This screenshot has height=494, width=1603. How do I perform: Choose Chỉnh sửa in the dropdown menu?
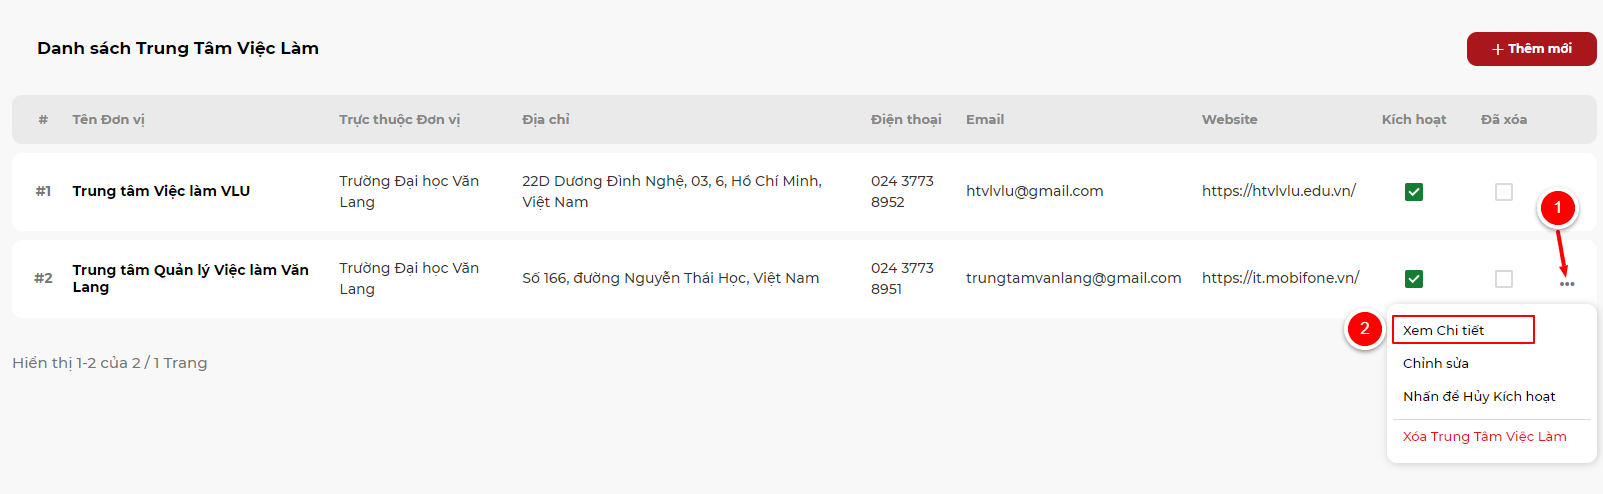[1436, 363]
